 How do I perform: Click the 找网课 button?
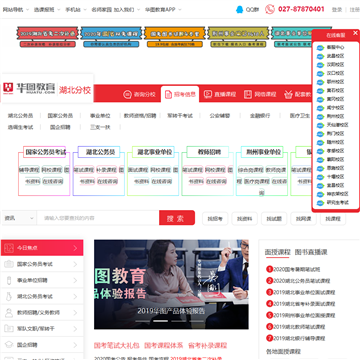pyautogui.click(x=303, y=219)
